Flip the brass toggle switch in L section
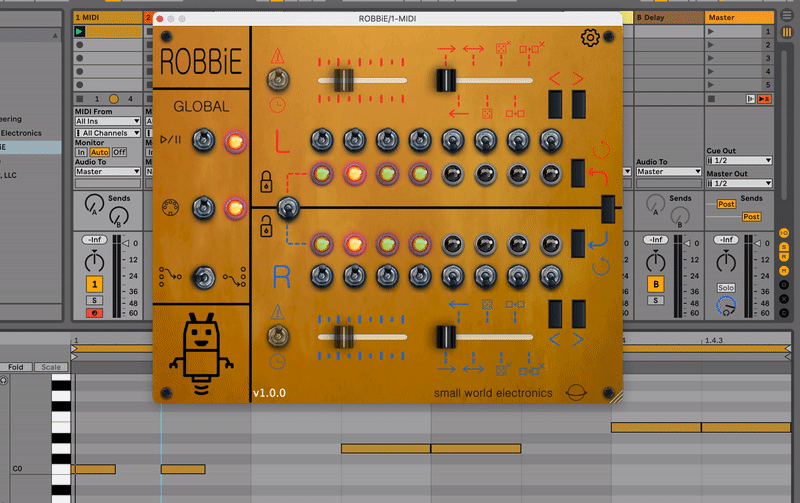This screenshot has width=800, height=503. [x=278, y=80]
